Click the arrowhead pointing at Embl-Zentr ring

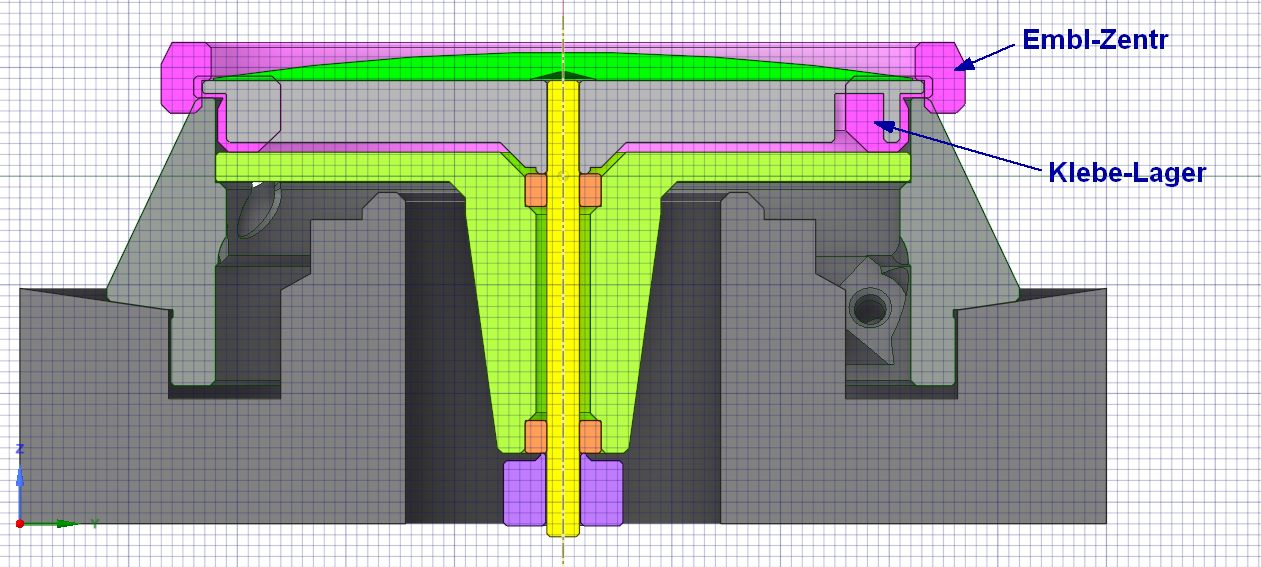coord(964,65)
